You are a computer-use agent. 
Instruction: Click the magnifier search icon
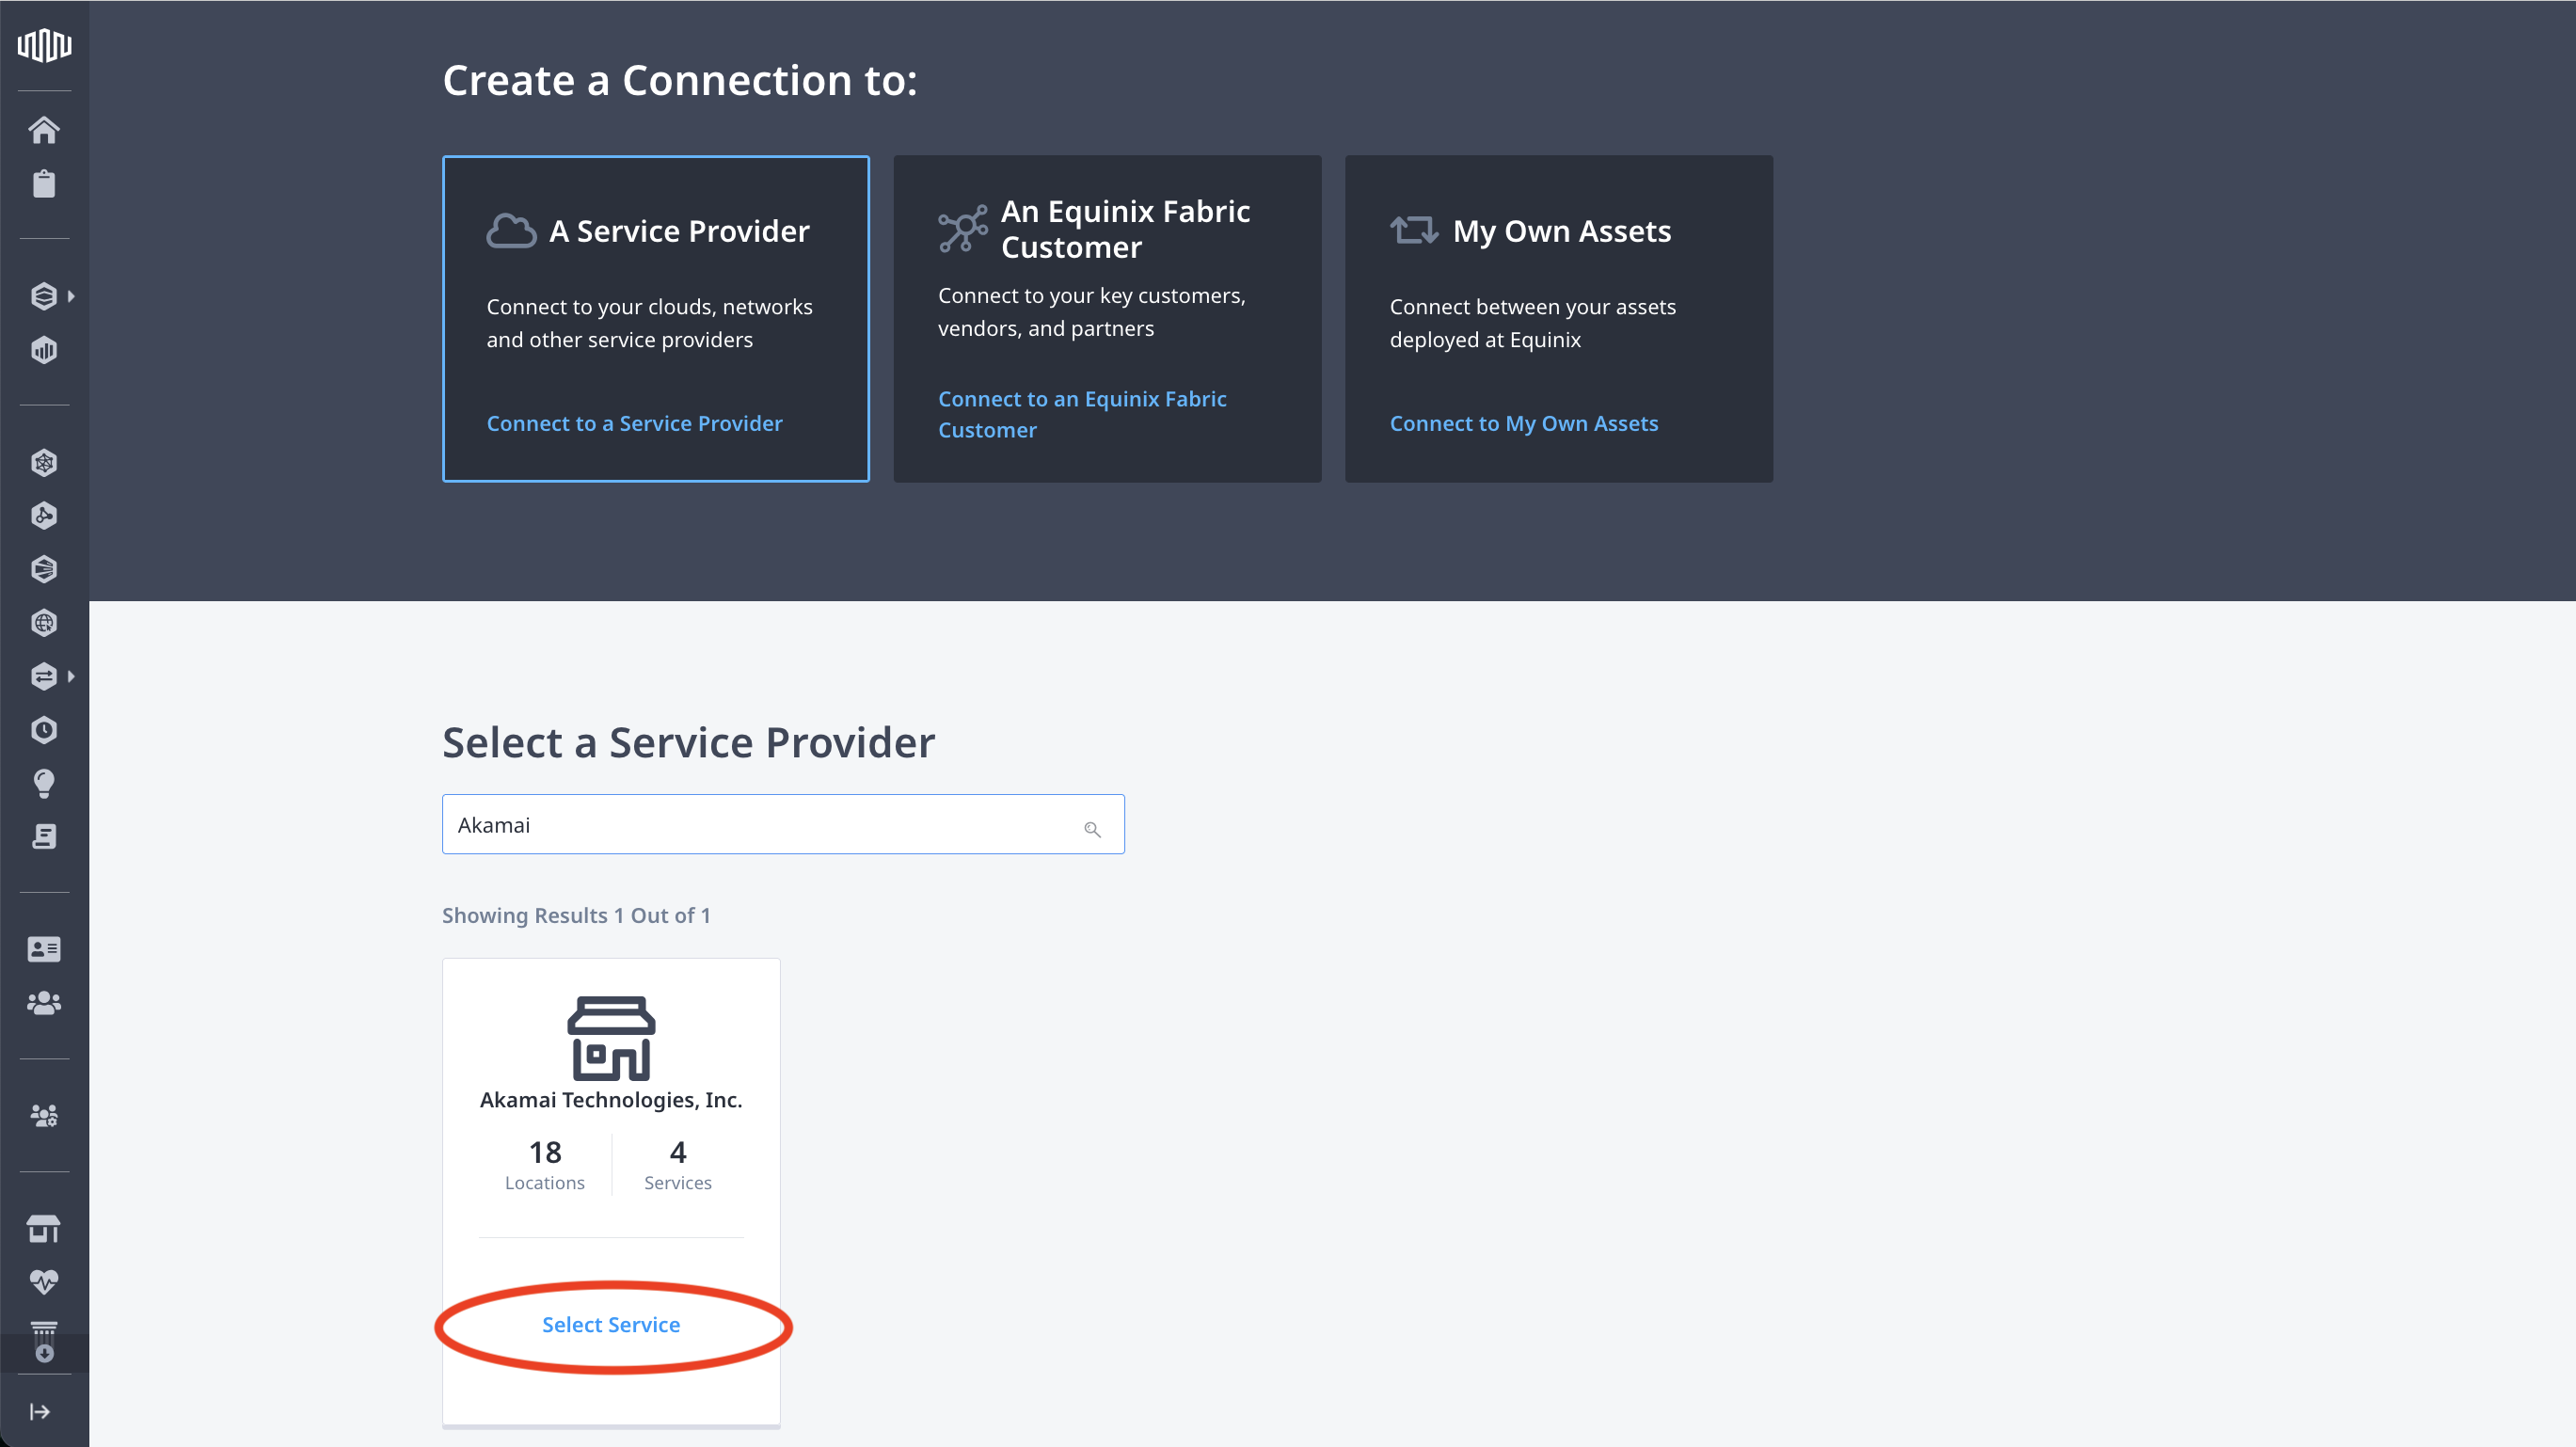[x=1092, y=829]
